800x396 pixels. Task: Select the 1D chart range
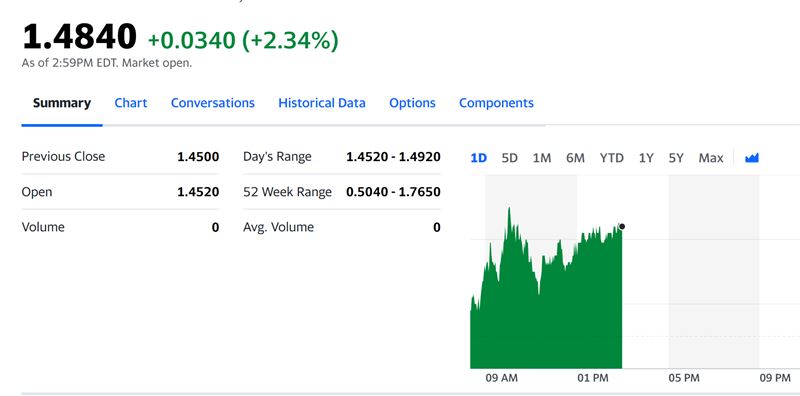pyautogui.click(x=478, y=158)
